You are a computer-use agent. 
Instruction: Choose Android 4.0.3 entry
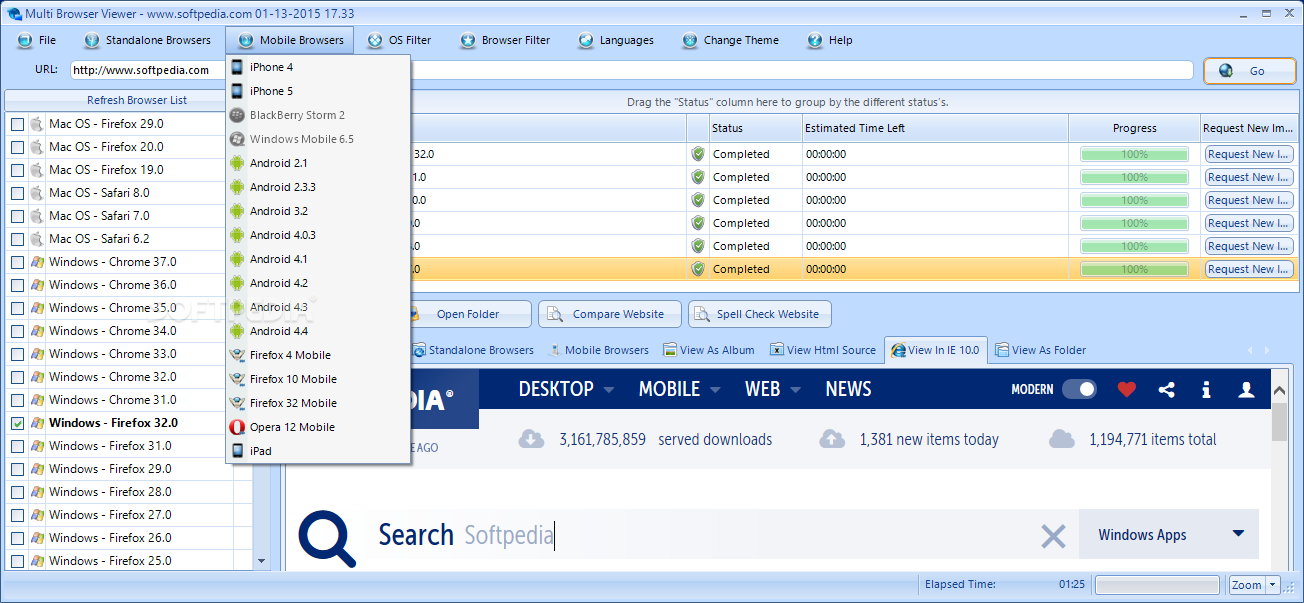pyautogui.click(x=318, y=235)
